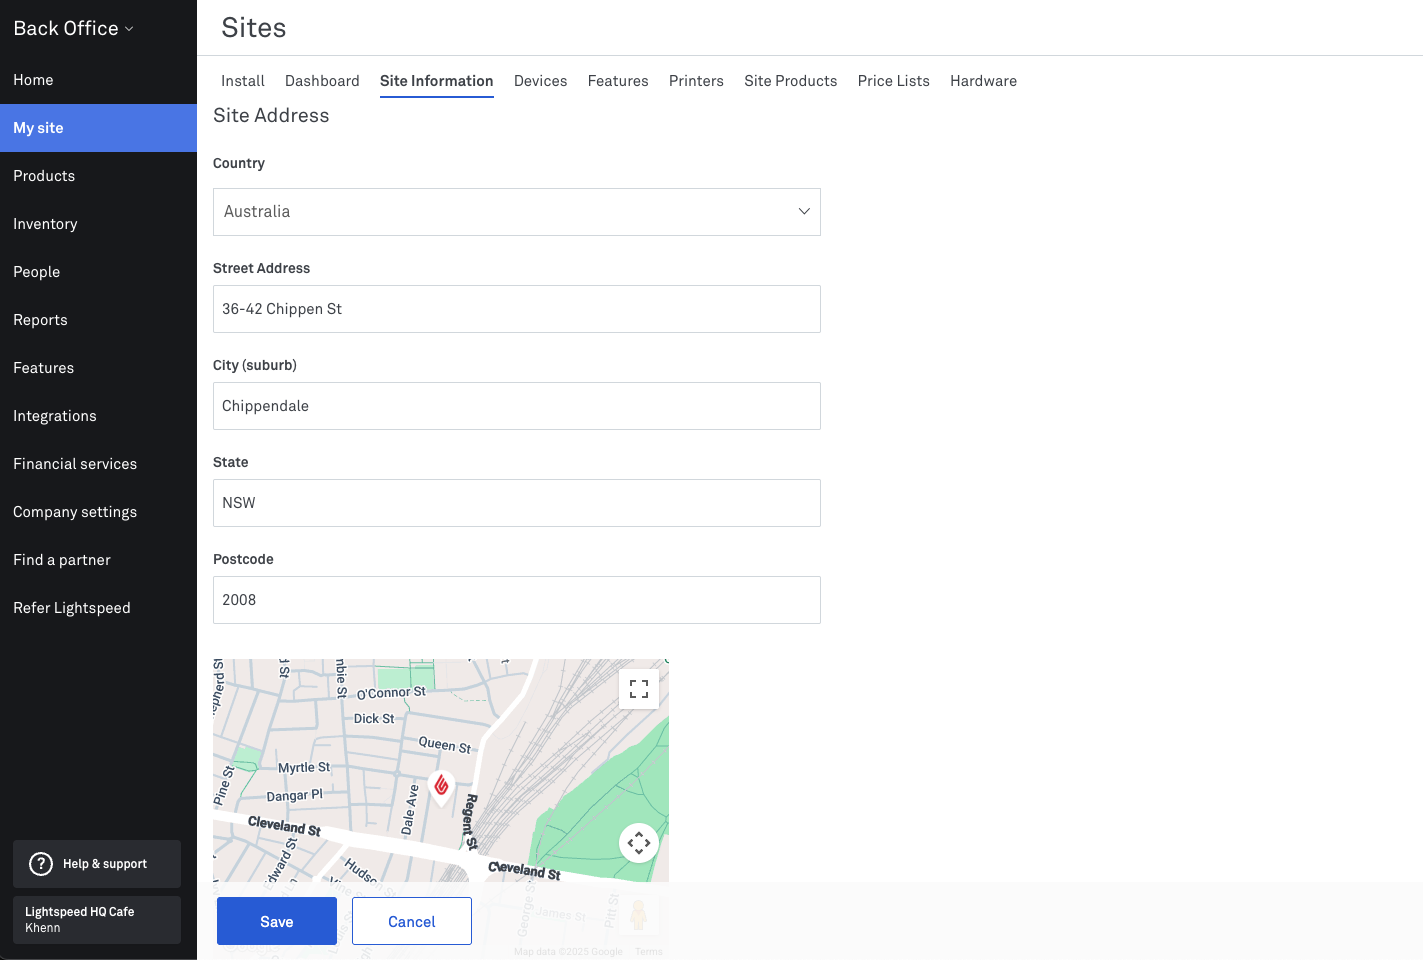Click Refer Lightspeed in the sidebar
Viewport: 1423px width, 960px height.
click(98, 608)
